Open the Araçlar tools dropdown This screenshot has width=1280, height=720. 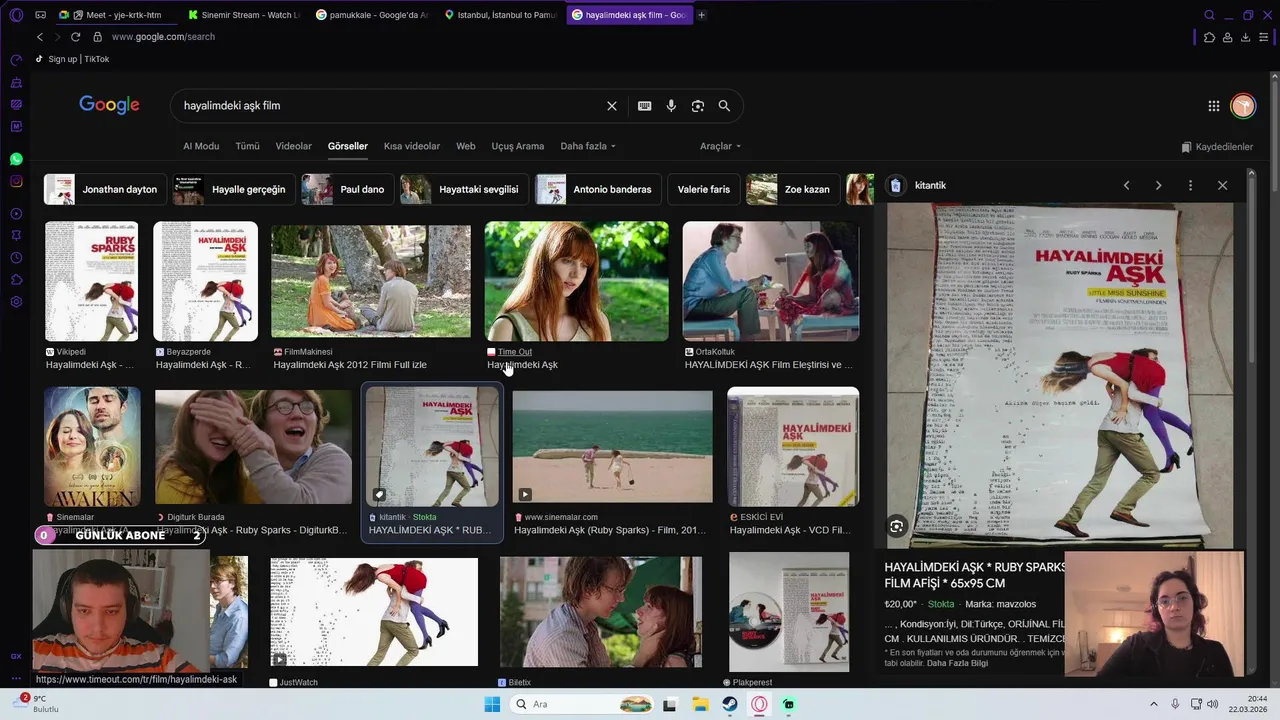point(720,146)
